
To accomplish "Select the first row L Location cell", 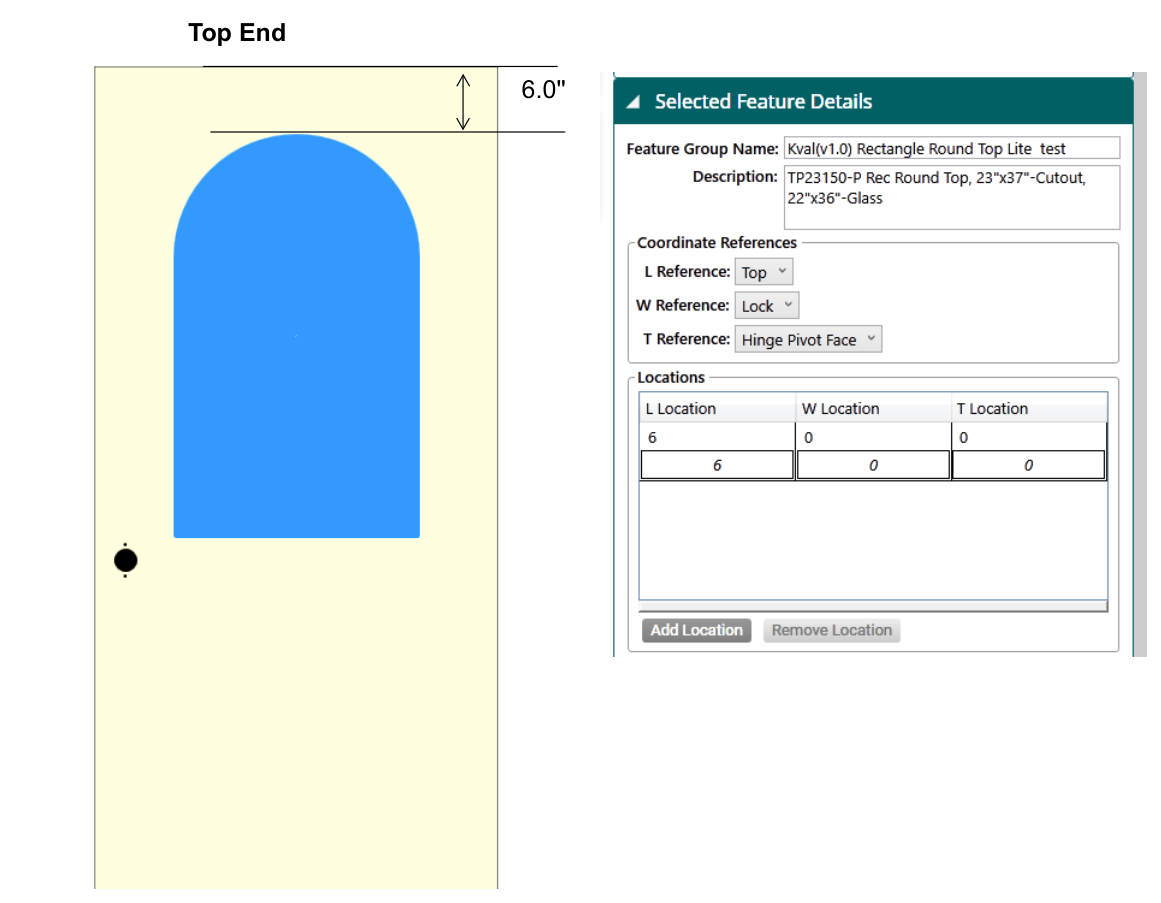I will tap(717, 437).
